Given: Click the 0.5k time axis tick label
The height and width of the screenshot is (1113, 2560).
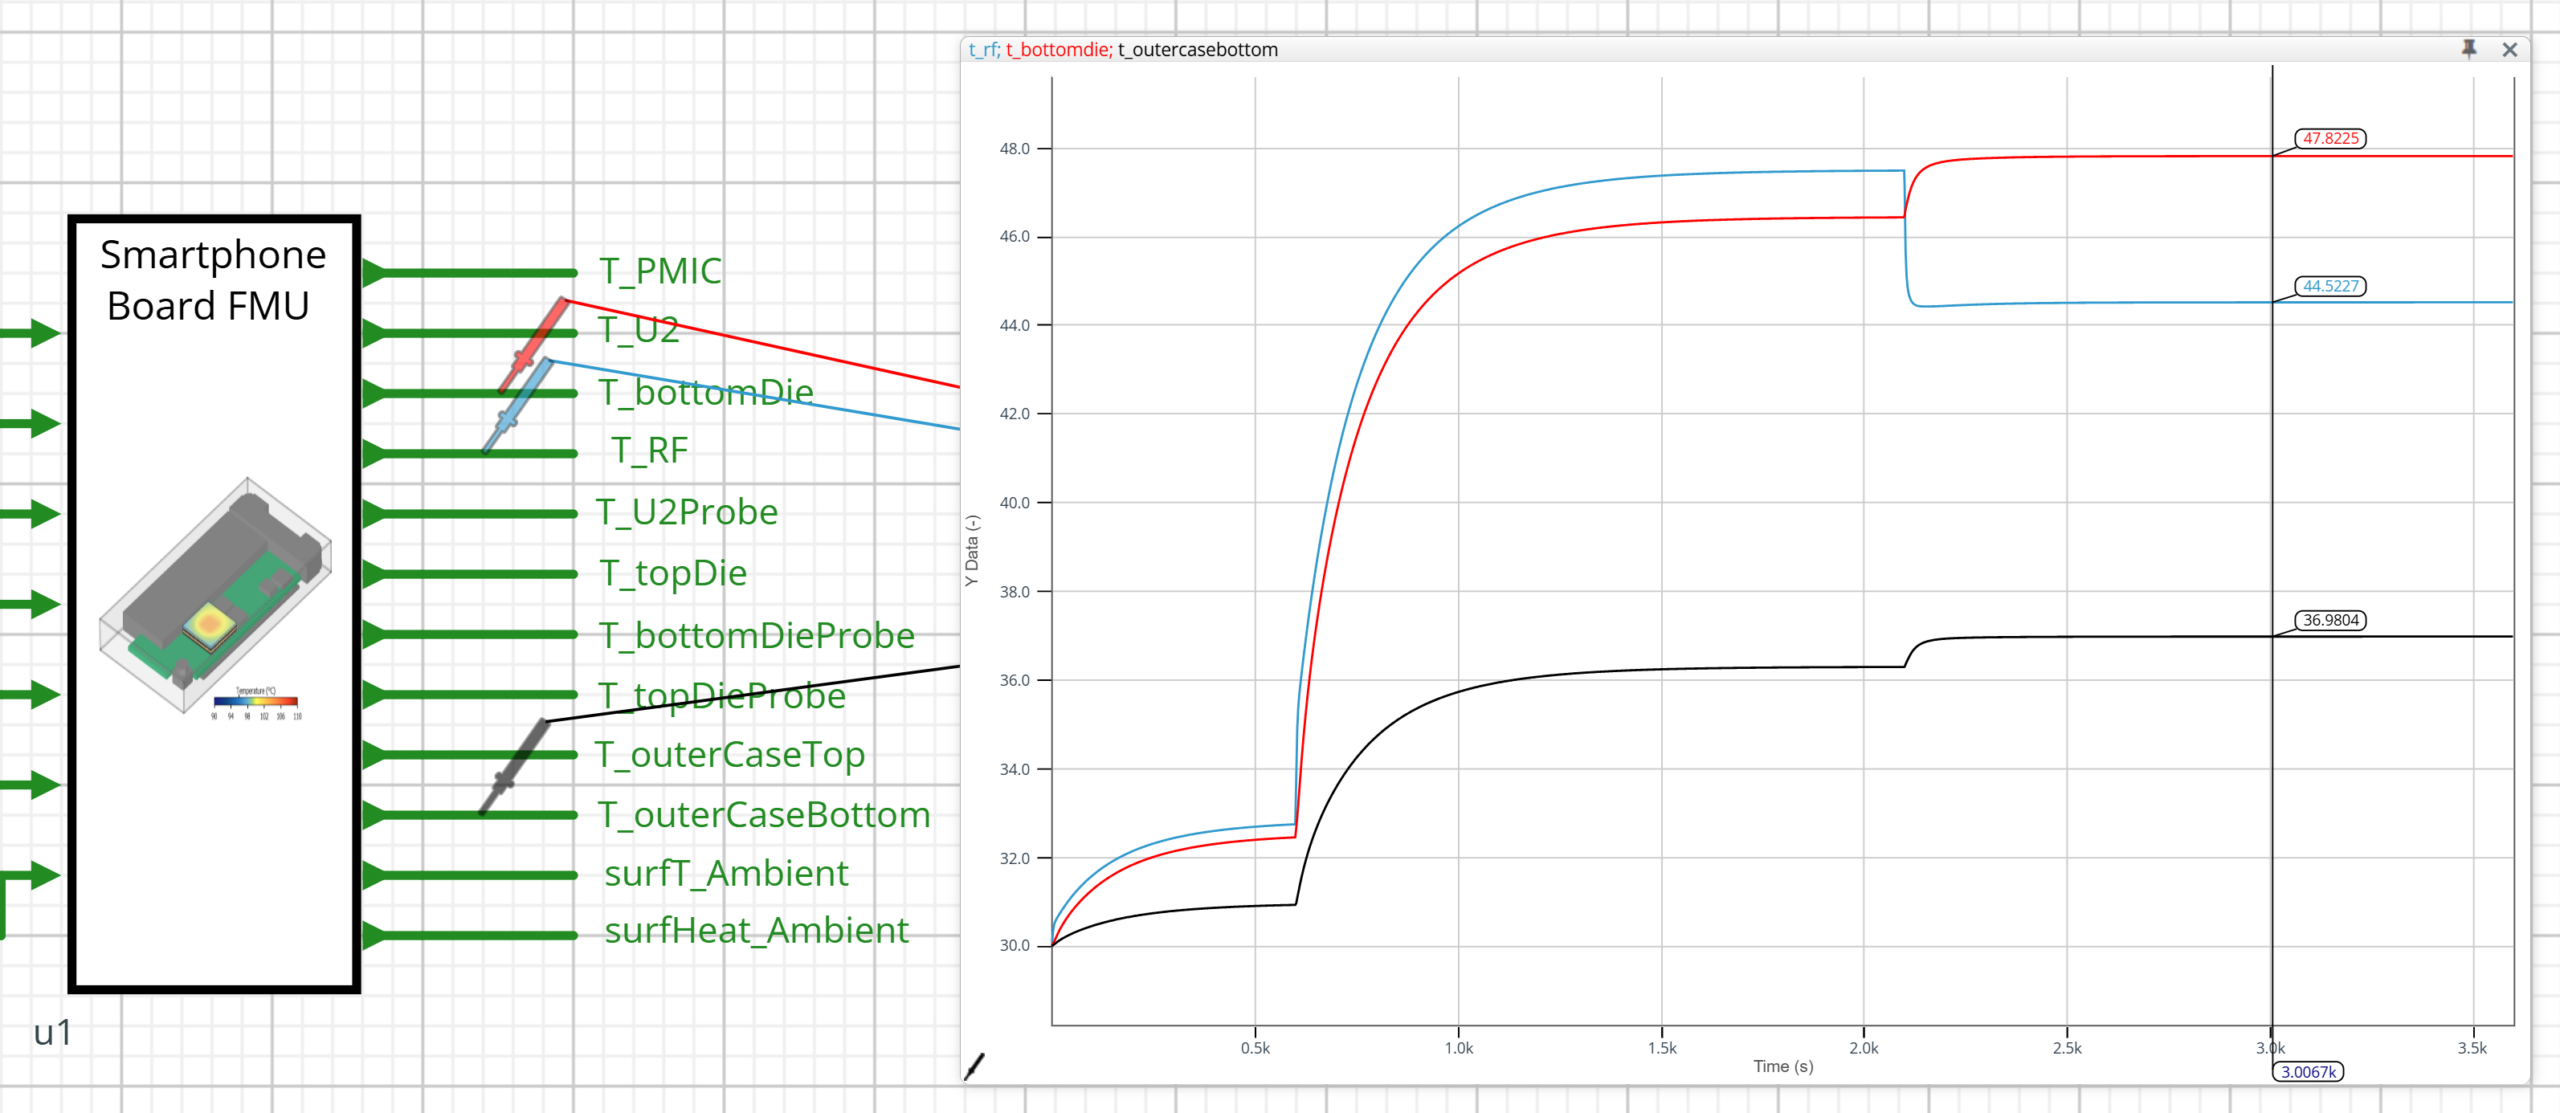Looking at the screenshot, I should [x=1255, y=1048].
